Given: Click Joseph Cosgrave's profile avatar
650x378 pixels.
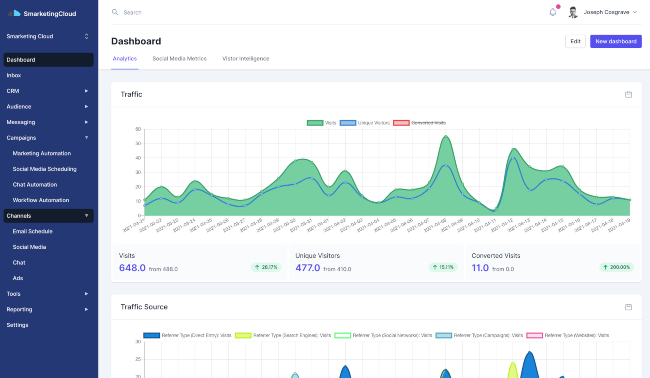Looking at the screenshot, I should 573,12.
